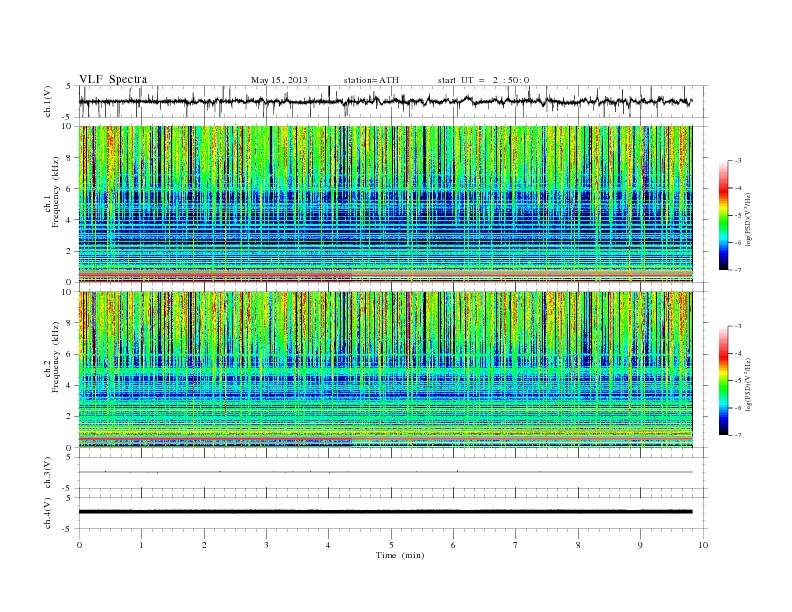Click the 6 kHz tick on ch.2 frequency axis
The height and width of the screenshot is (612, 792).
(69, 354)
